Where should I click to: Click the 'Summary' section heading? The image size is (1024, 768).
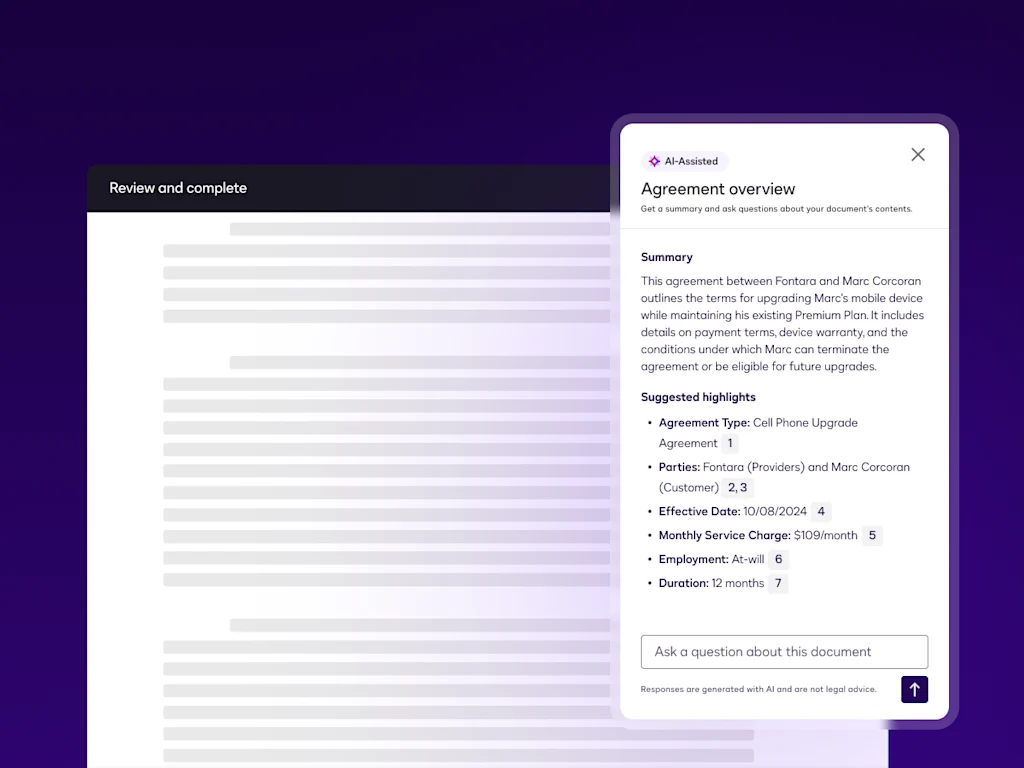click(666, 257)
